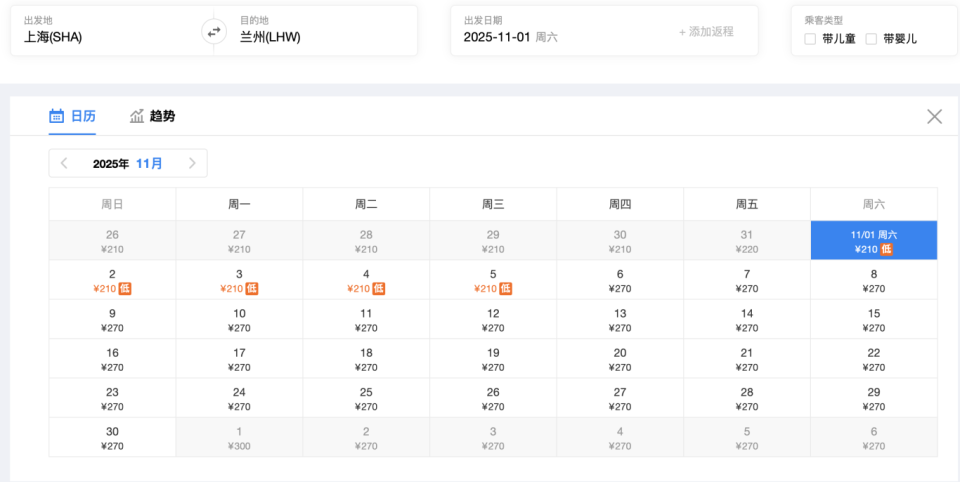Click the 低 badge on November 5
The width and height of the screenshot is (960, 482).
click(506, 289)
